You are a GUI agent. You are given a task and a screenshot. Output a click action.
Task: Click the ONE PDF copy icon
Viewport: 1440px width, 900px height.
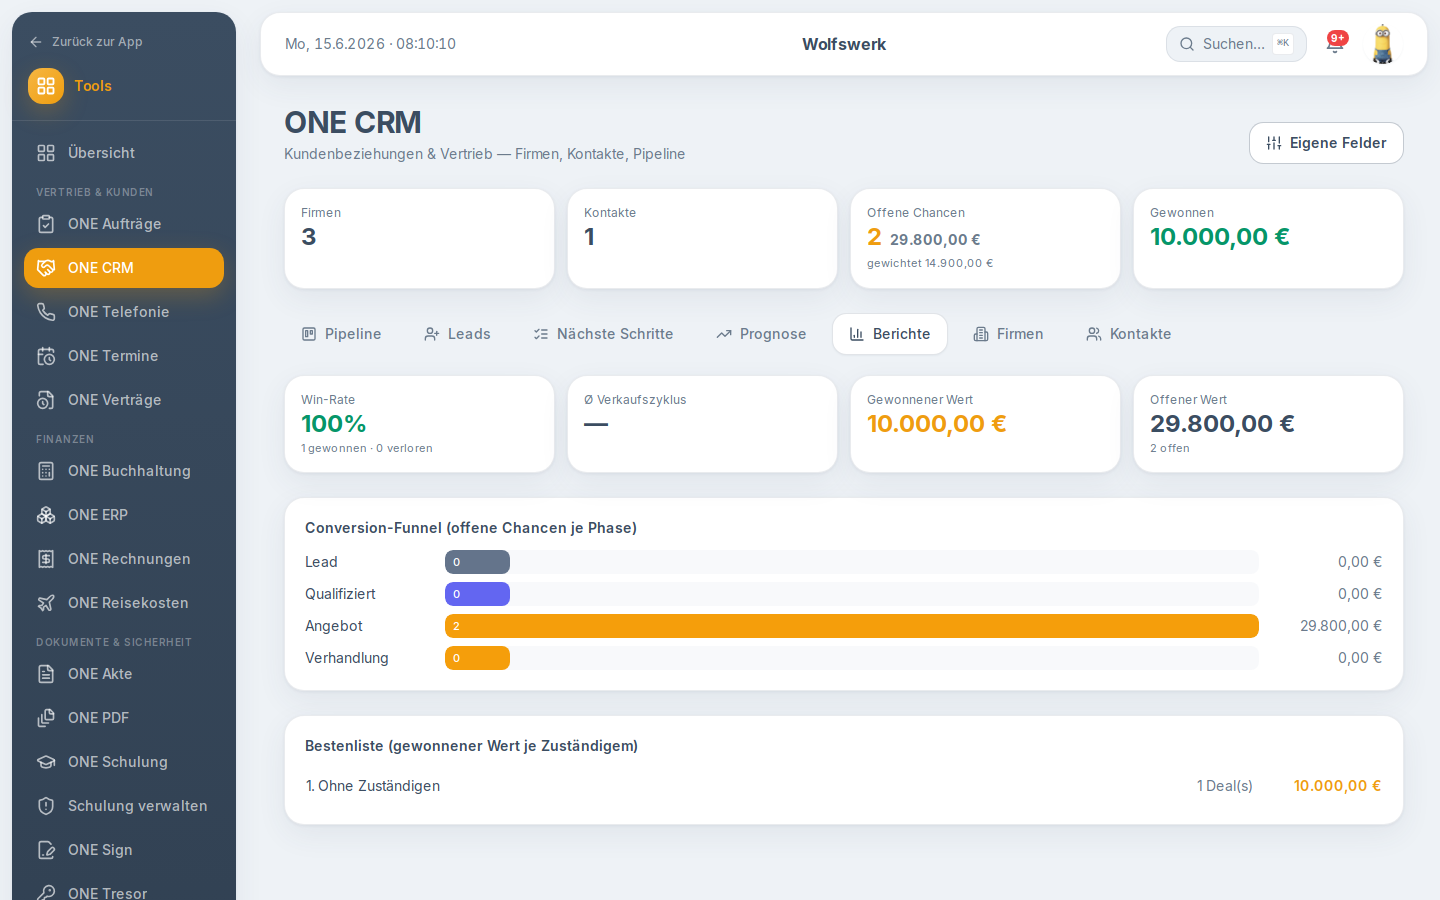pos(46,718)
